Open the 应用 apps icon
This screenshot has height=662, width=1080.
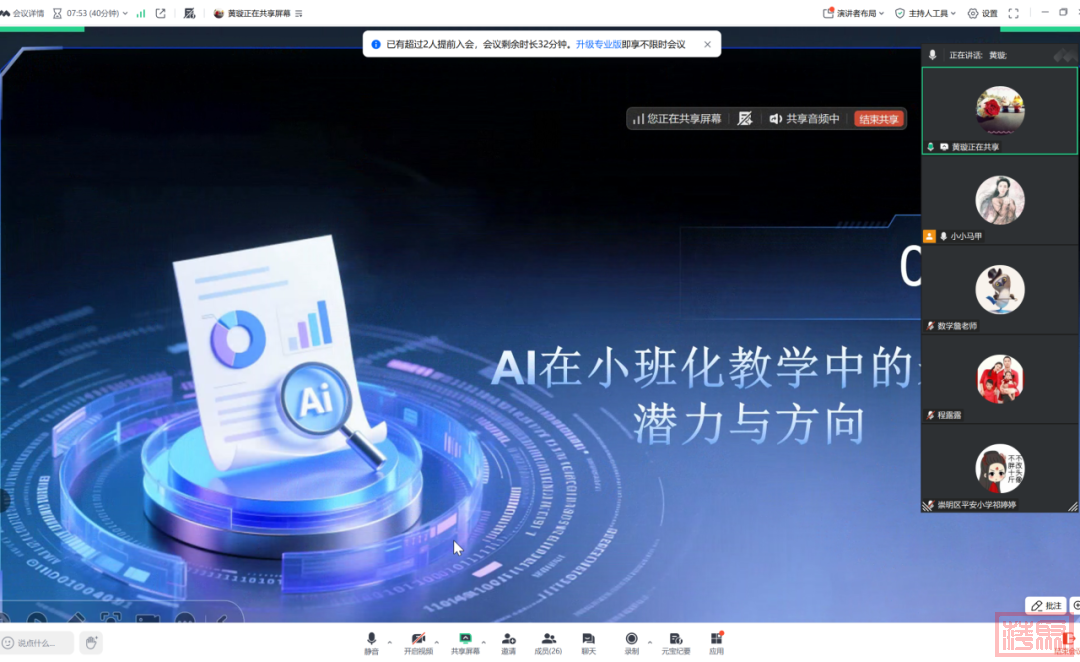(x=716, y=641)
